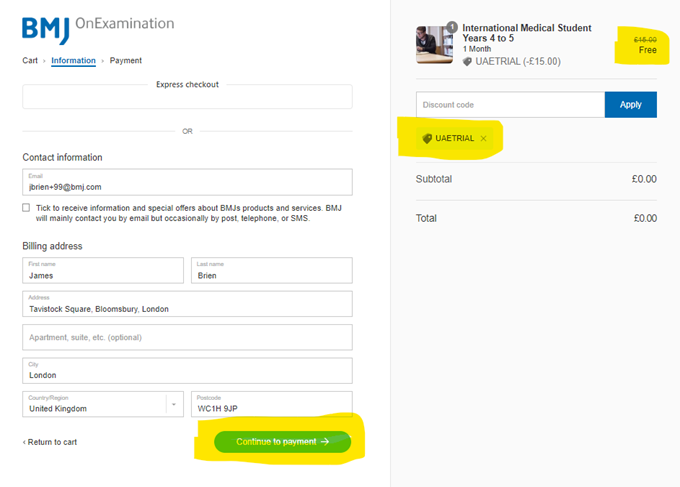Focus the Discount code field
Screen dimensions: 680x487
(510, 105)
